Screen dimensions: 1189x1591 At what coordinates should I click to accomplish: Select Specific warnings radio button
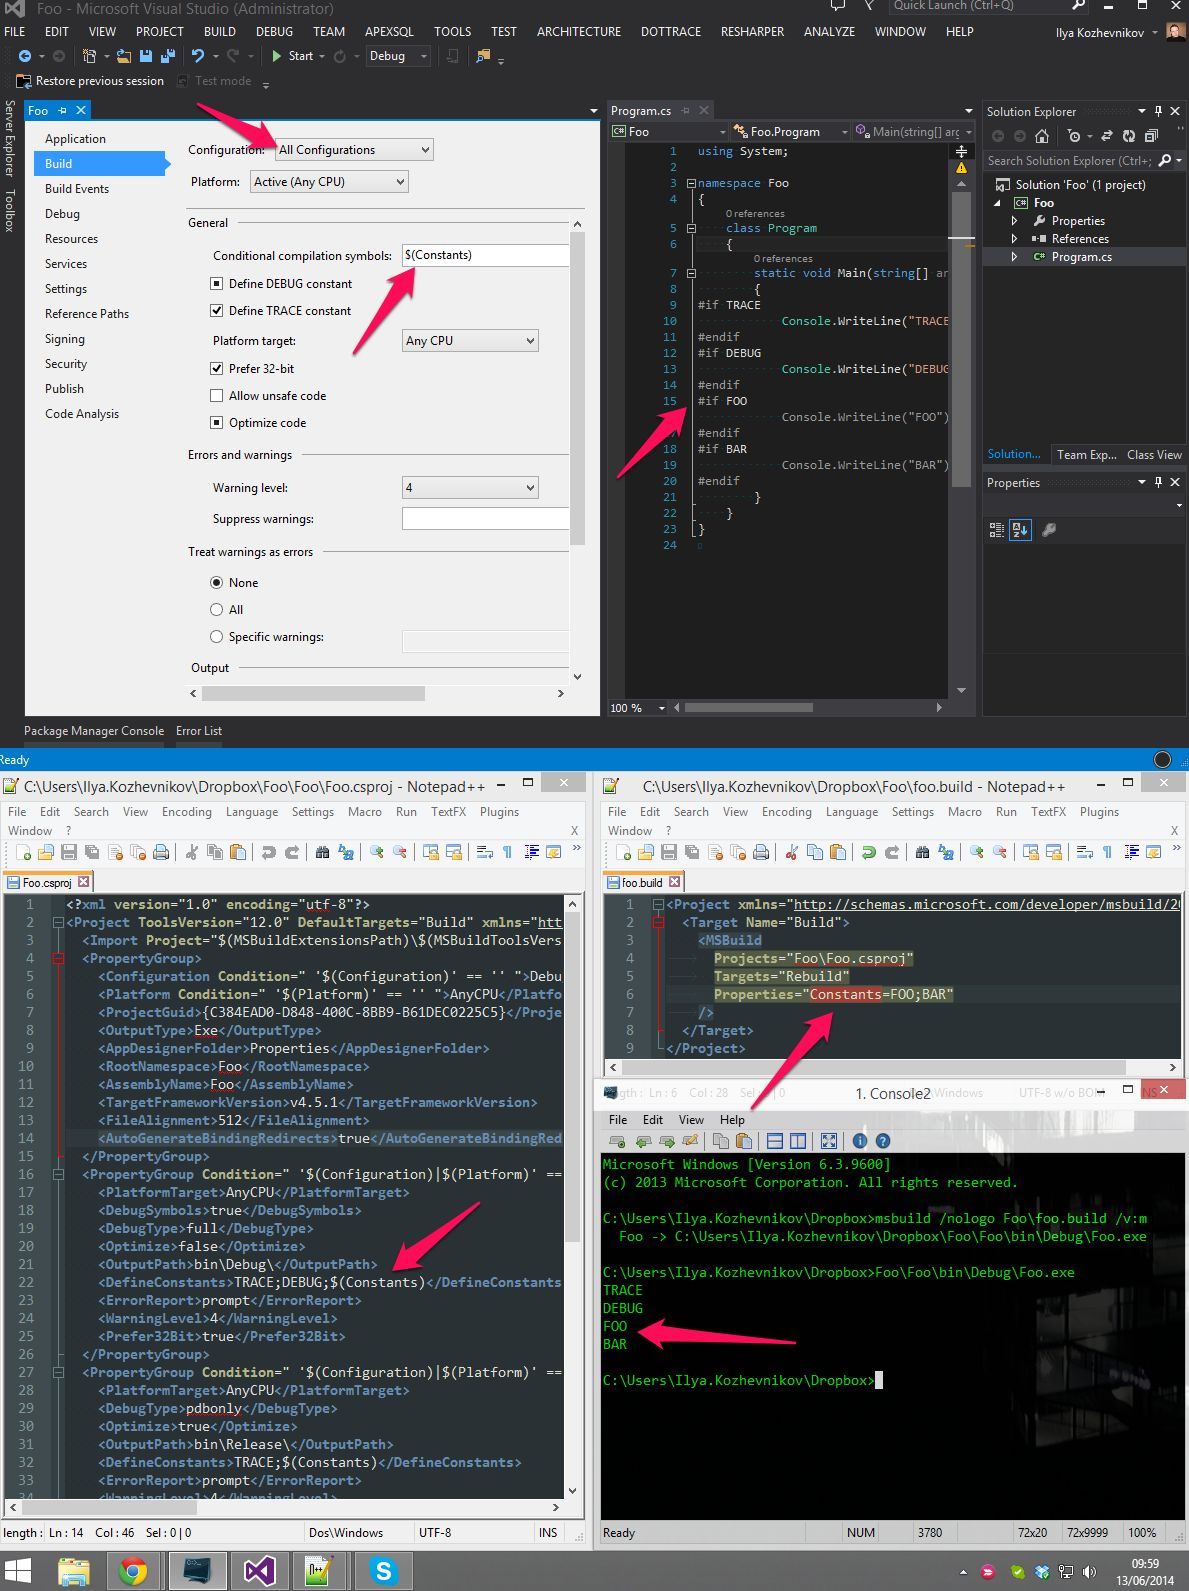[x=217, y=637]
